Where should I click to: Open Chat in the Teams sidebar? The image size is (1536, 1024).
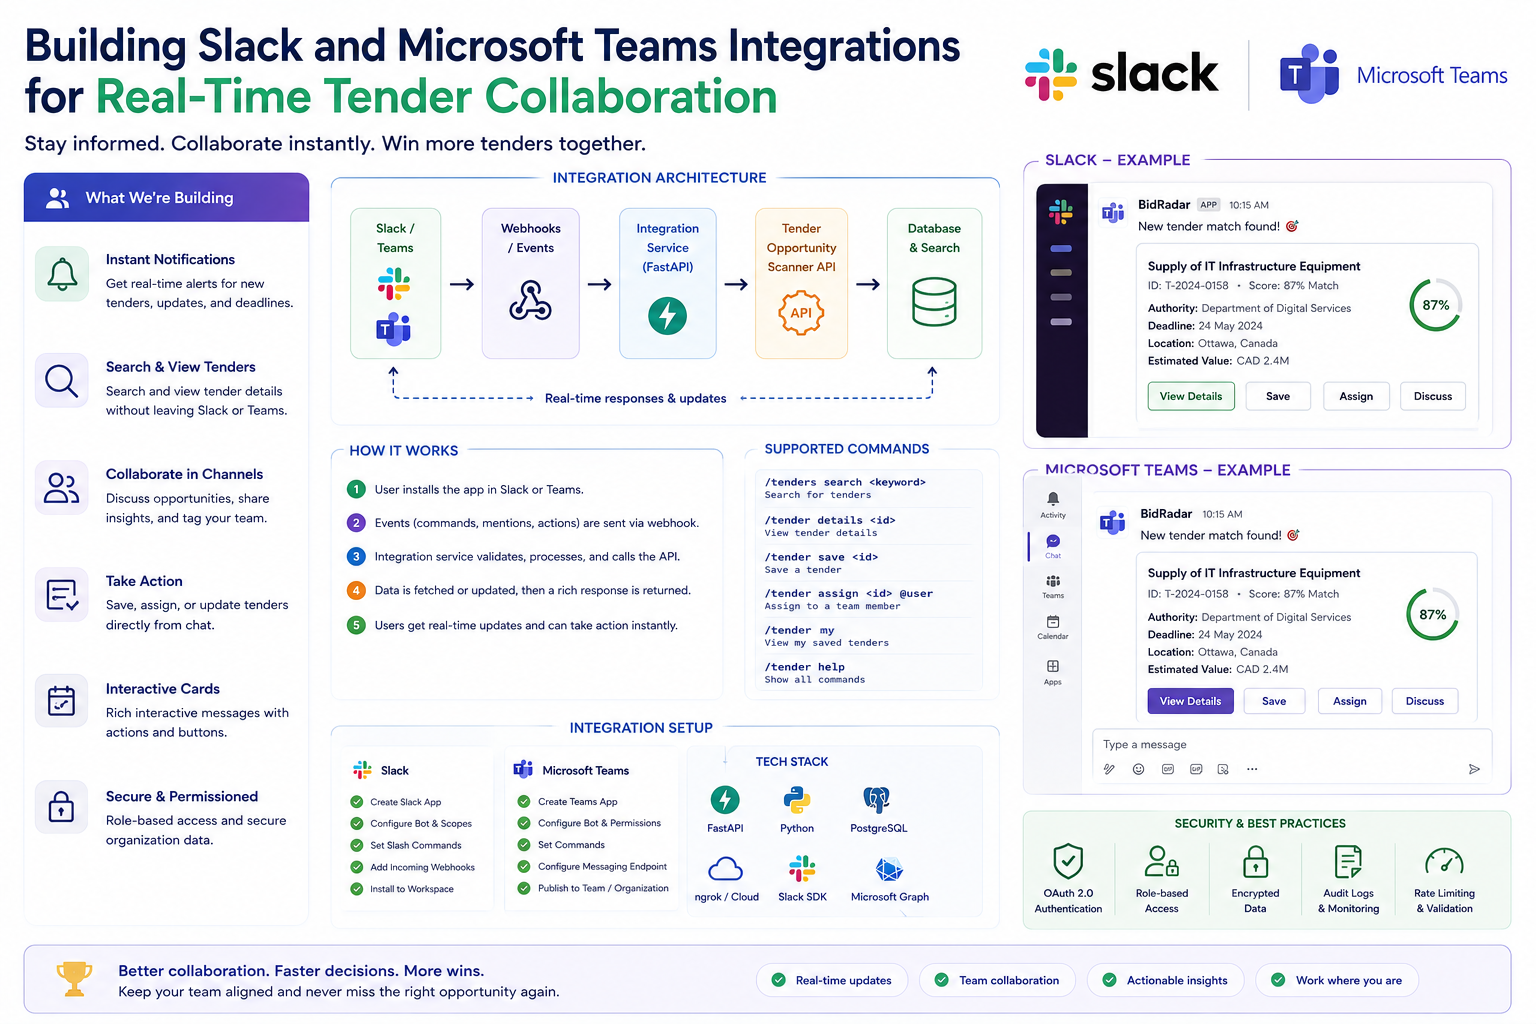(x=1053, y=546)
